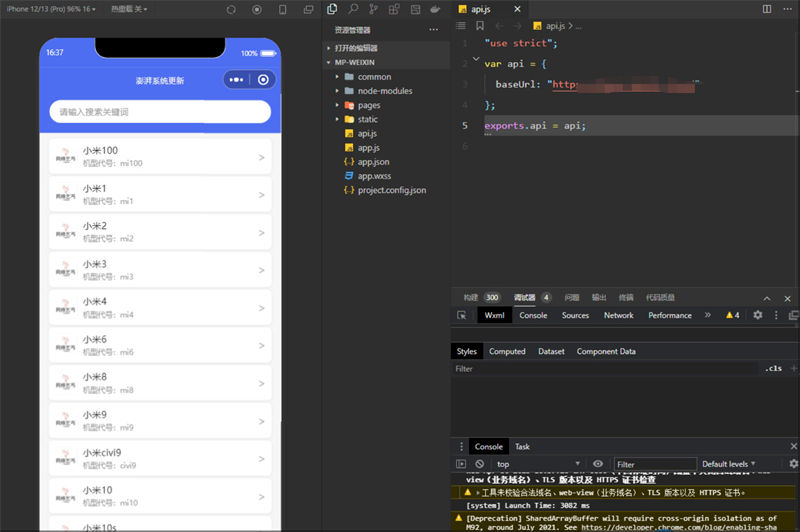
Task: Open the devtools more options vertical dots
Action: [776, 315]
